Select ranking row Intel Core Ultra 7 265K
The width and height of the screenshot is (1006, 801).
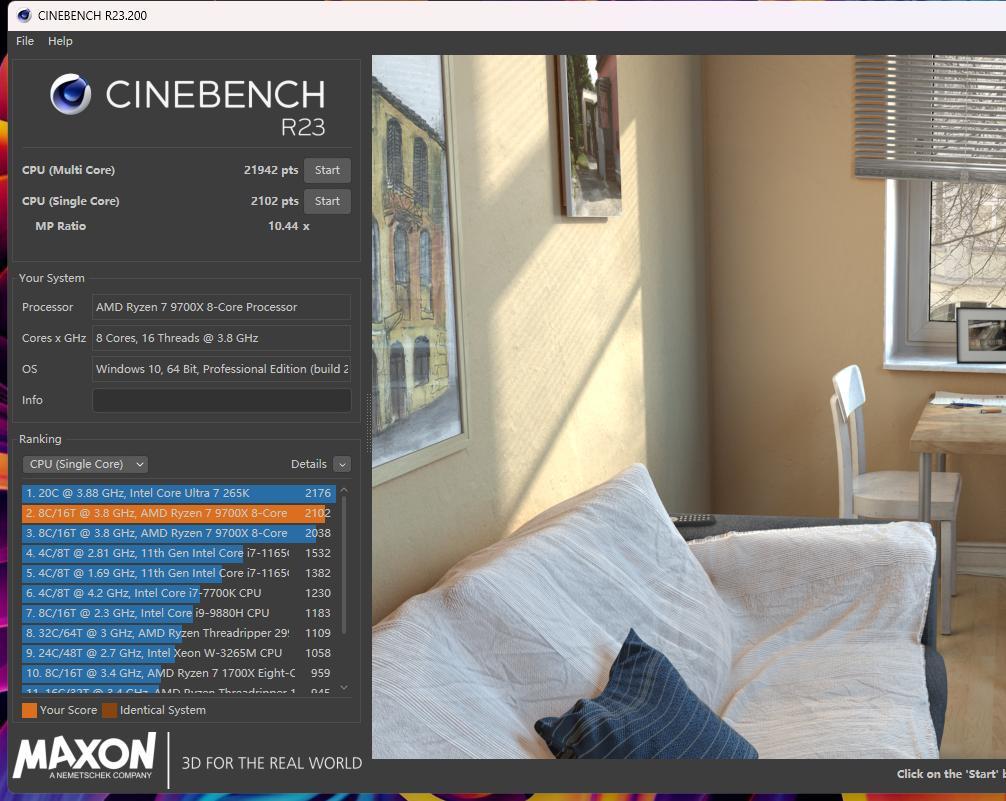click(178, 493)
